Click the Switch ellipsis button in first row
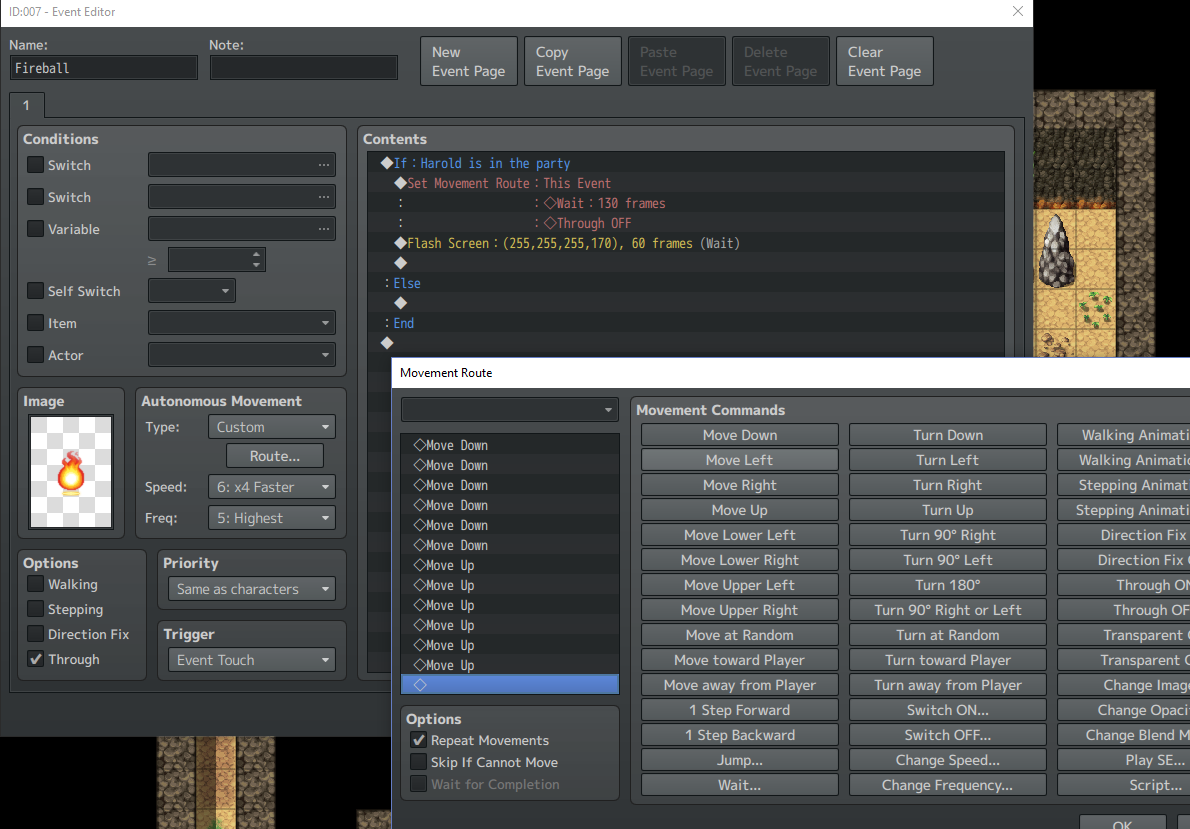The width and height of the screenshot is (1190, 829). tap(324, 165)
